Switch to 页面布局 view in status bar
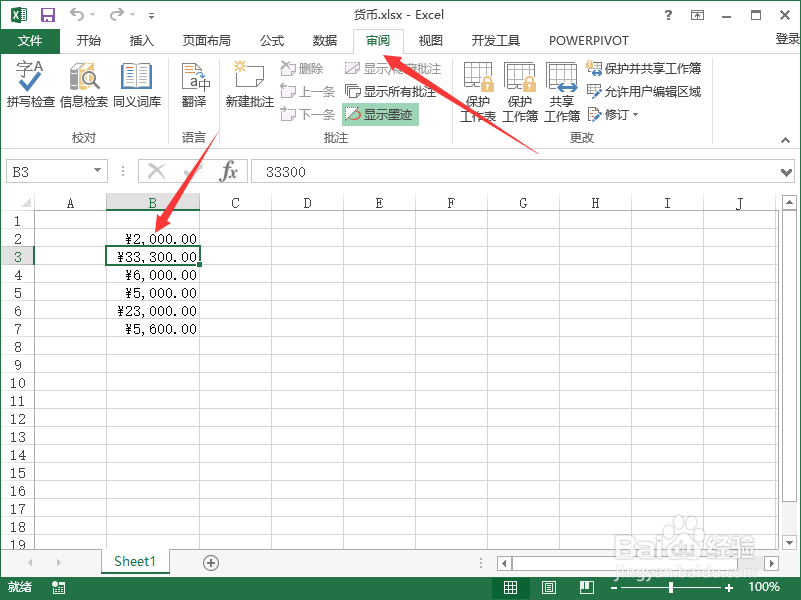This screenshot has height=600, width=801. tap(548, 587)
